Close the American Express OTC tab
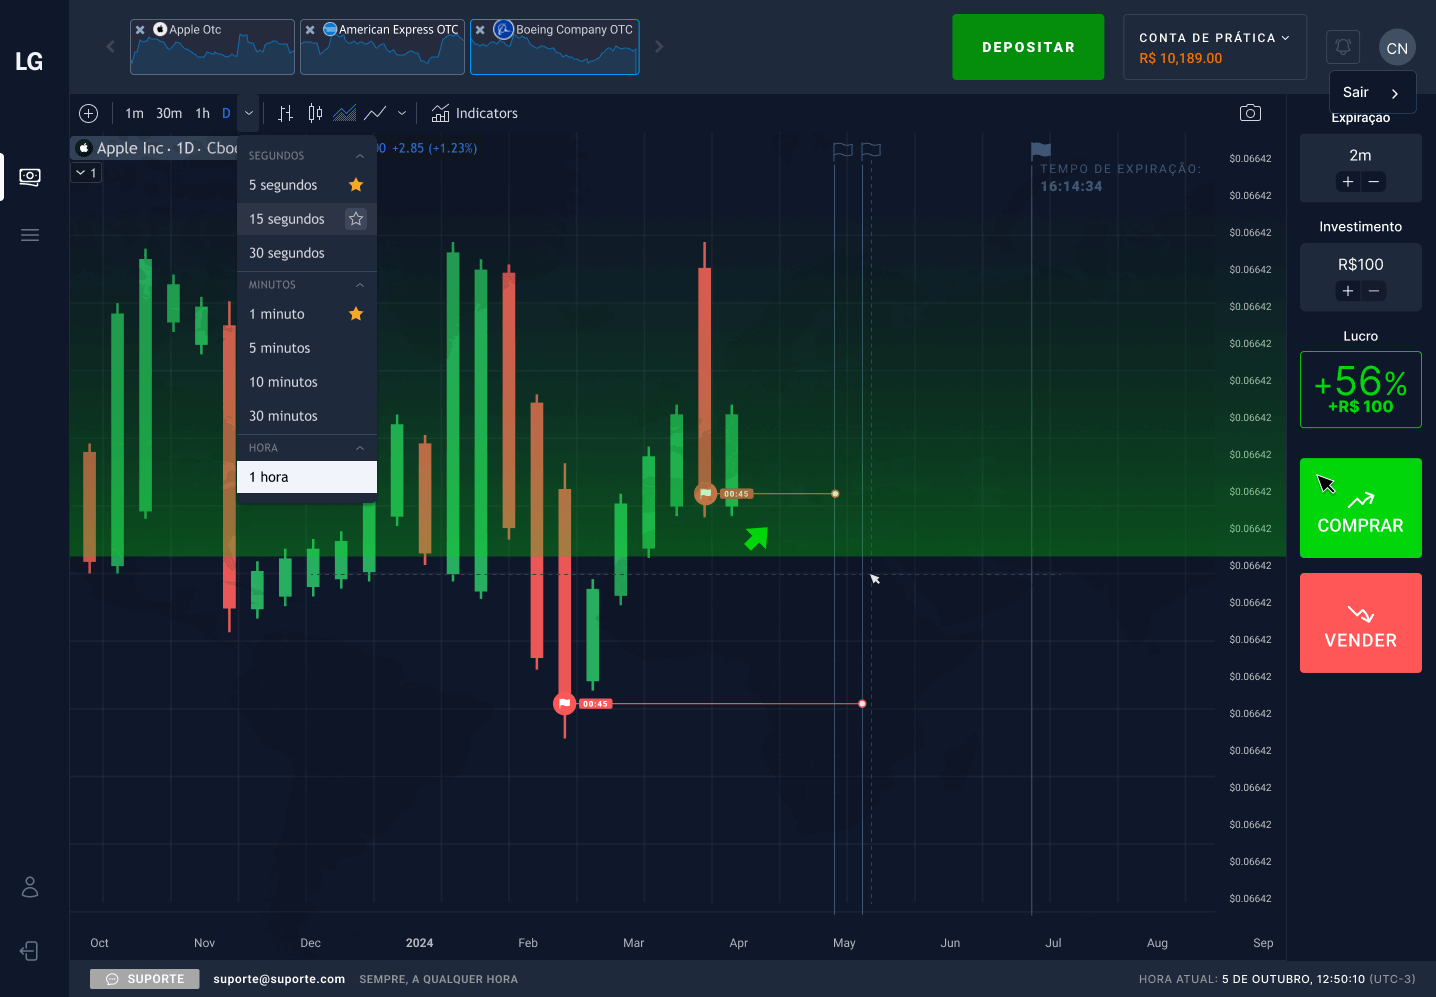 point(310,30)
